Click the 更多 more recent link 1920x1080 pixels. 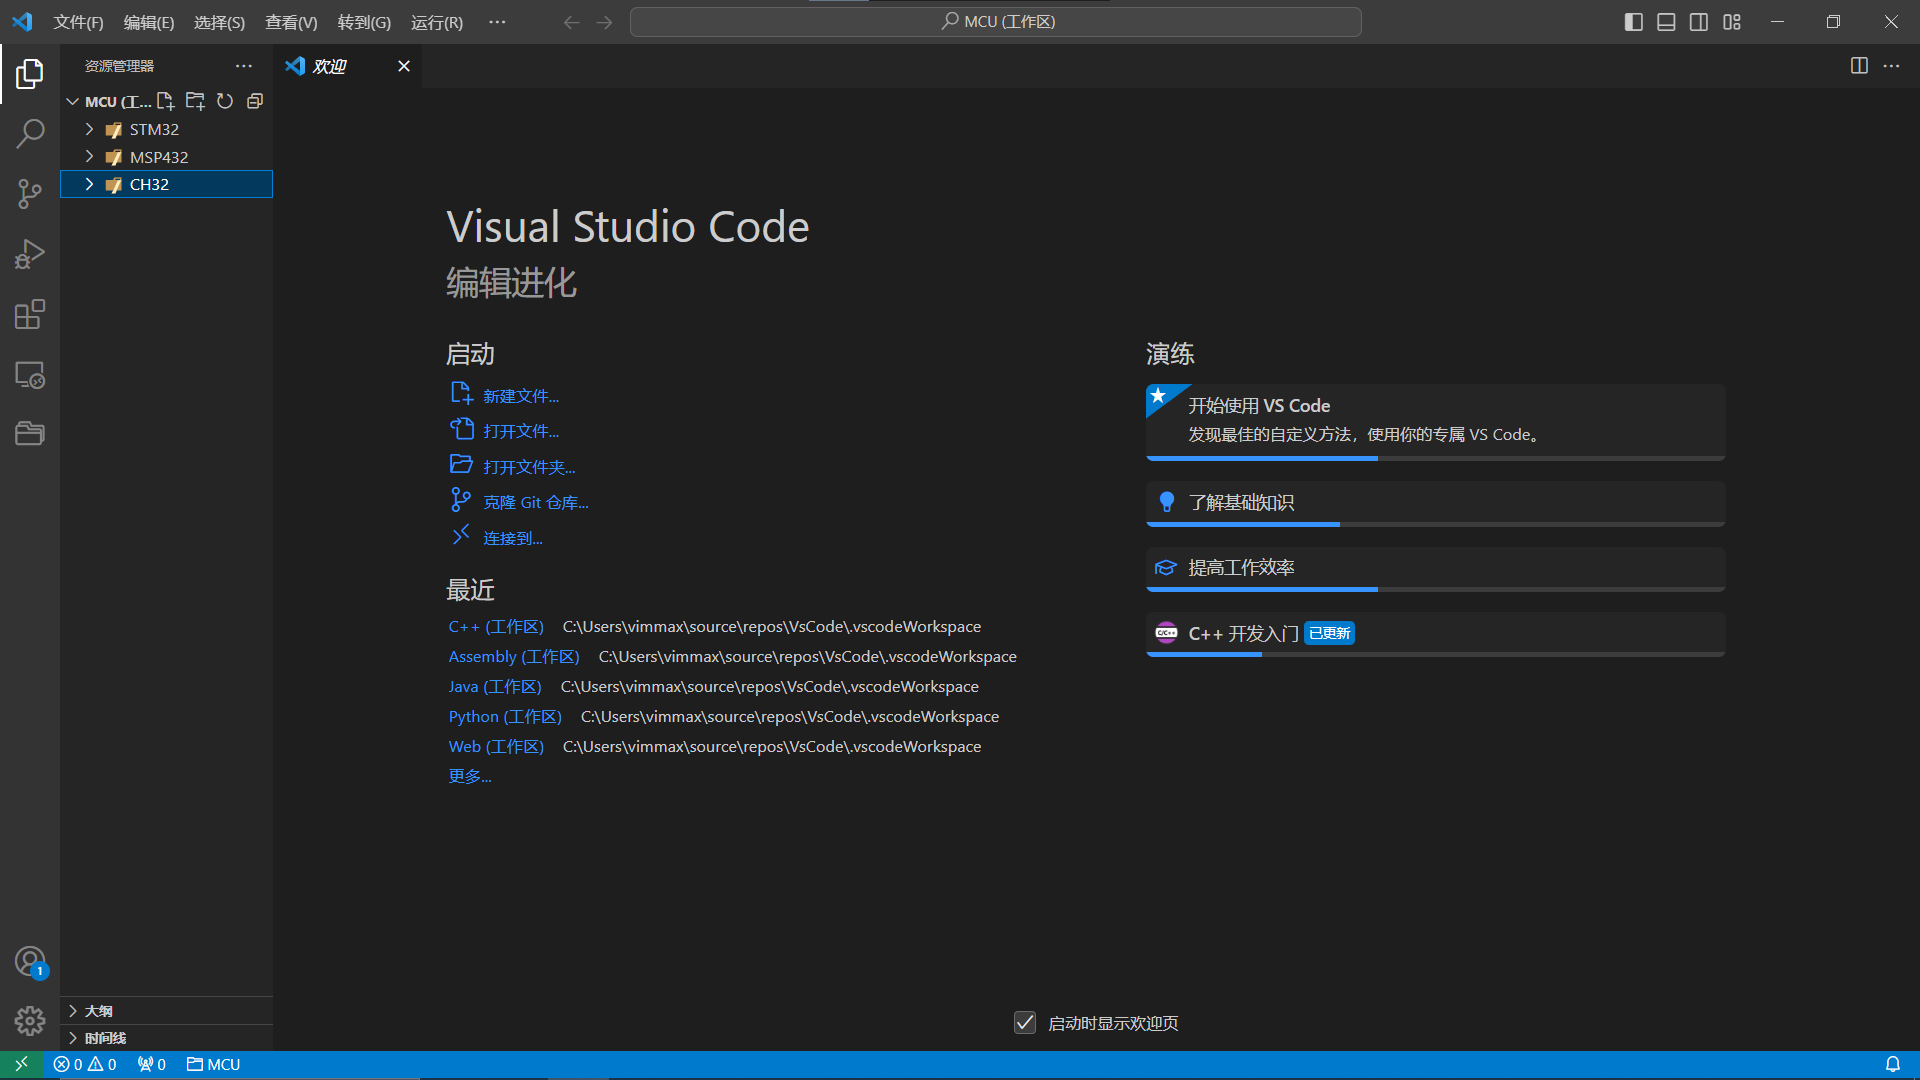[x=469, y=776]
